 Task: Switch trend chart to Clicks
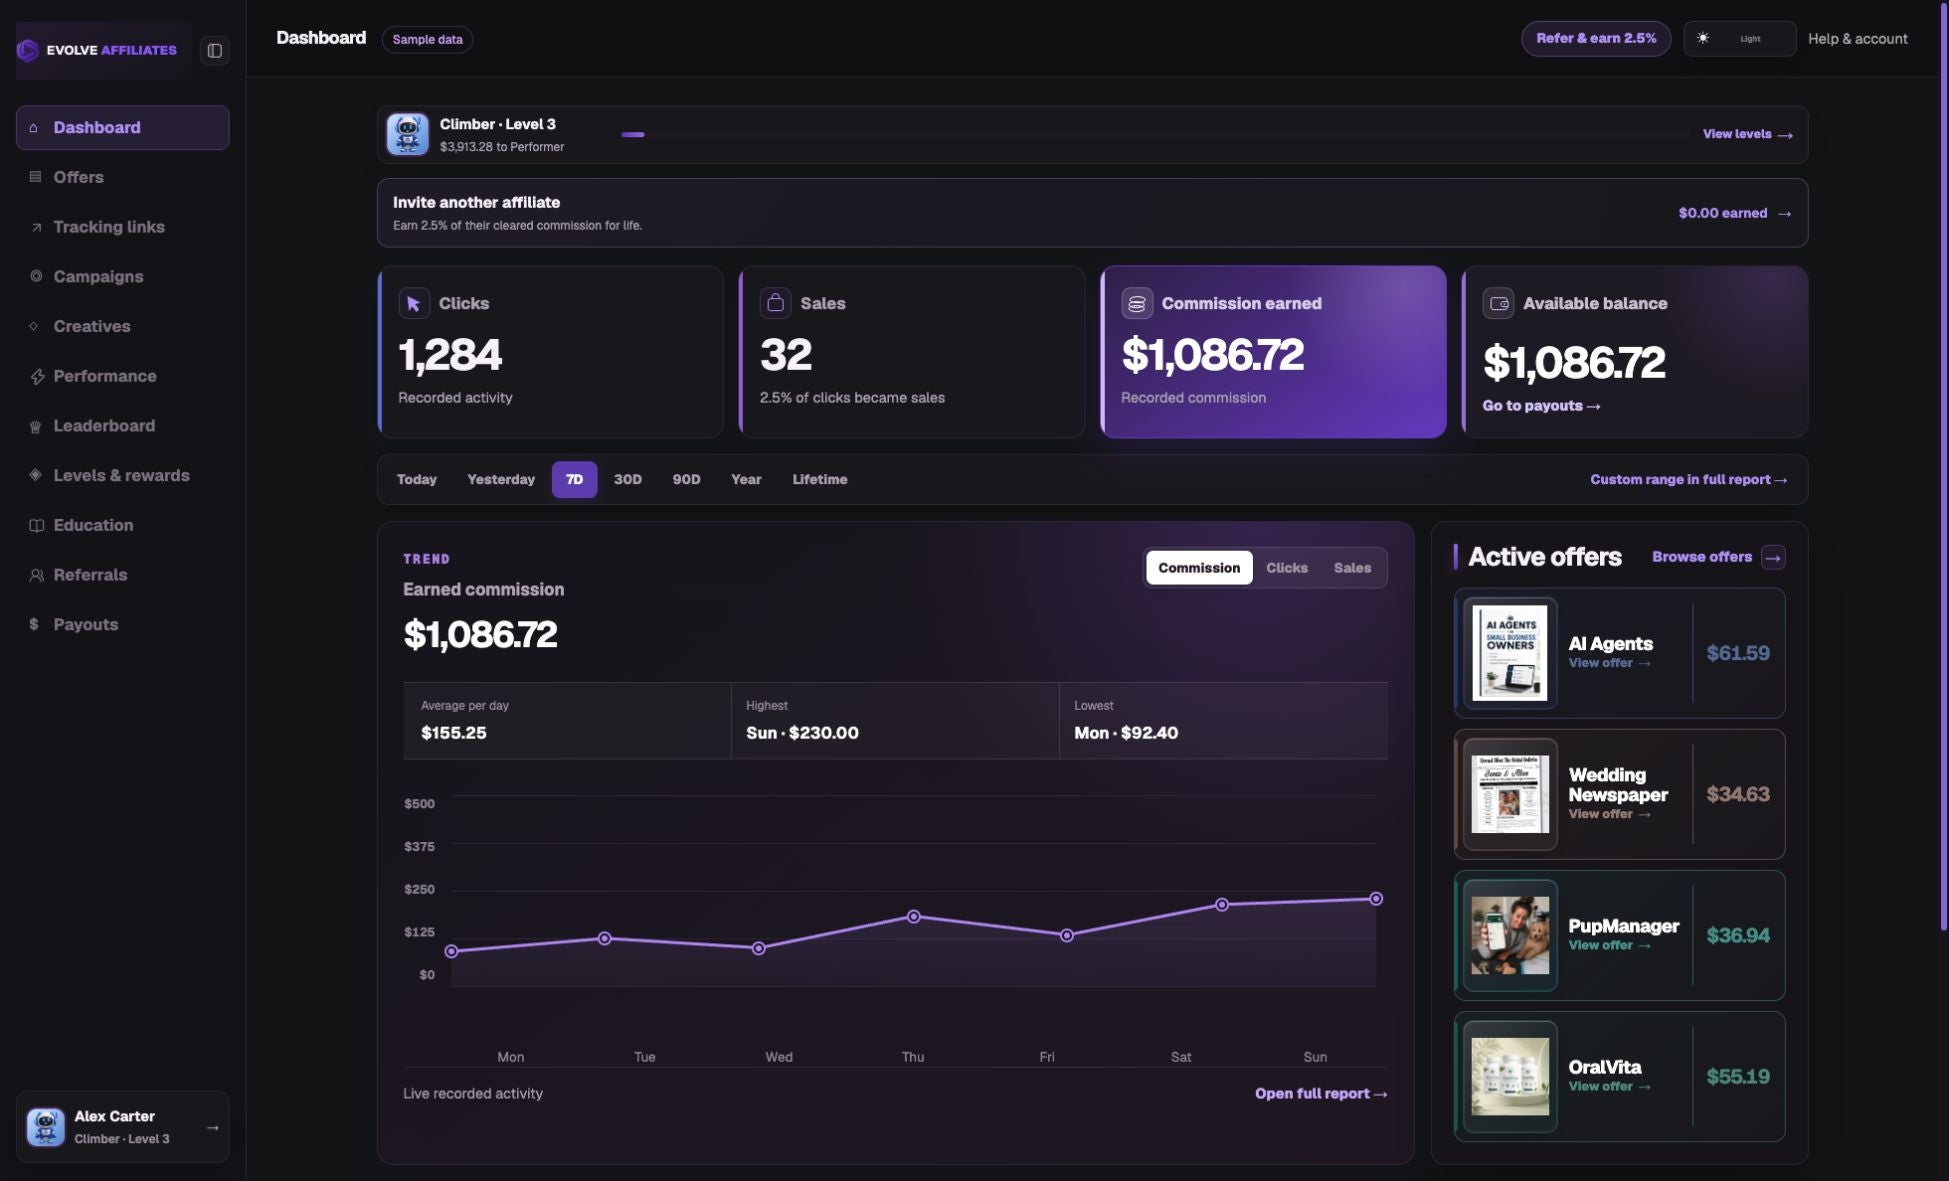click(1286, 568)
